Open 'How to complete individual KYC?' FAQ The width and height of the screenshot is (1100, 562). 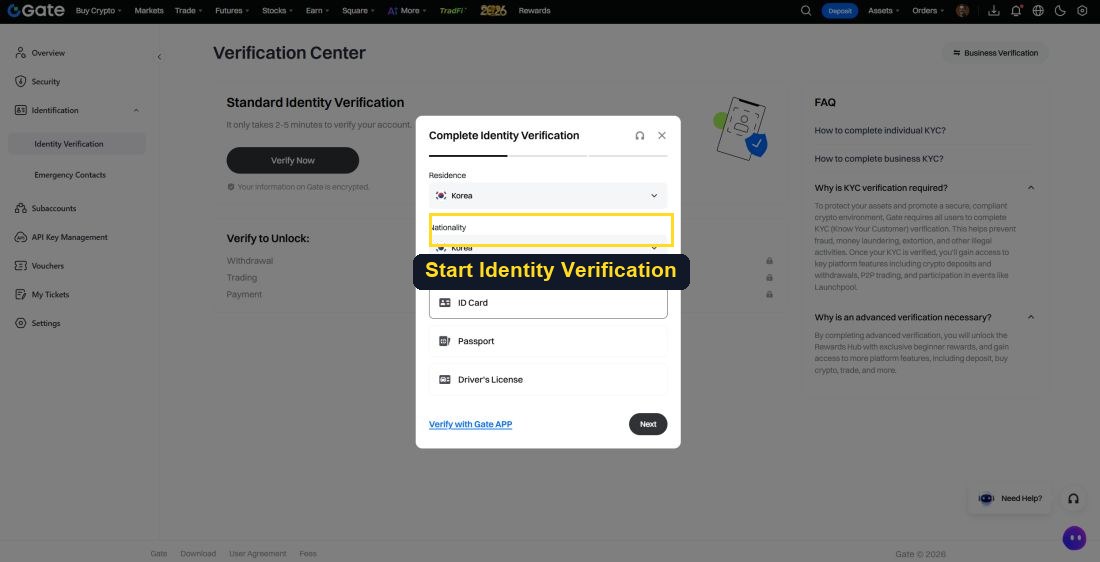tap(880, 131)
